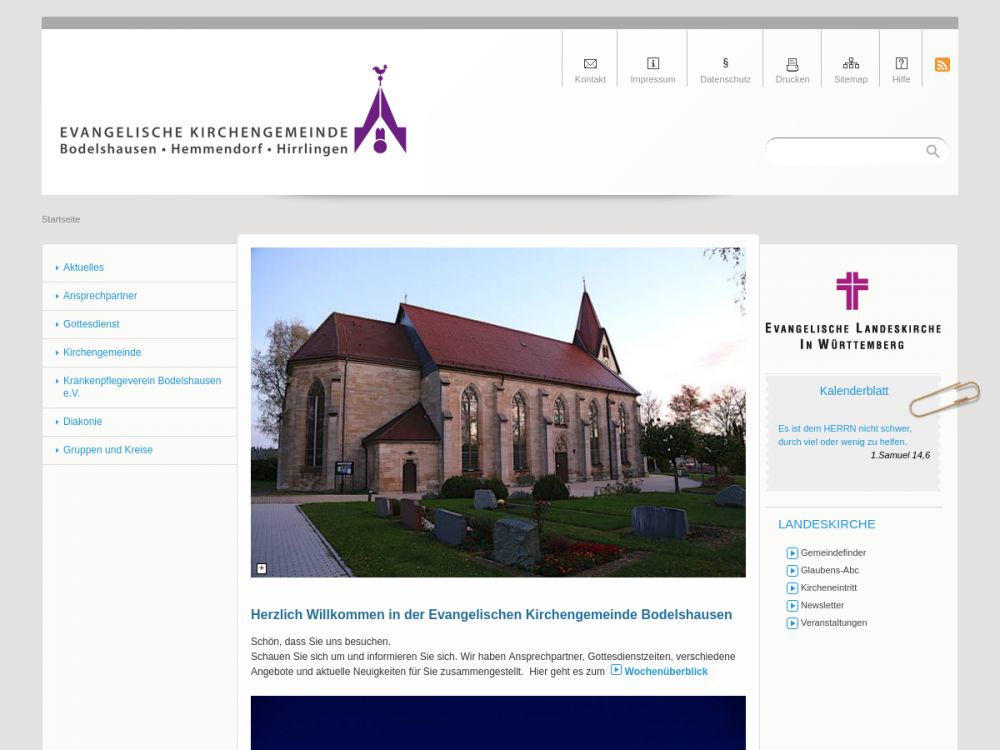Click the magnifying glass search icon
The height and width of the screenshot is (750, 1000).
tap(932, 151)
